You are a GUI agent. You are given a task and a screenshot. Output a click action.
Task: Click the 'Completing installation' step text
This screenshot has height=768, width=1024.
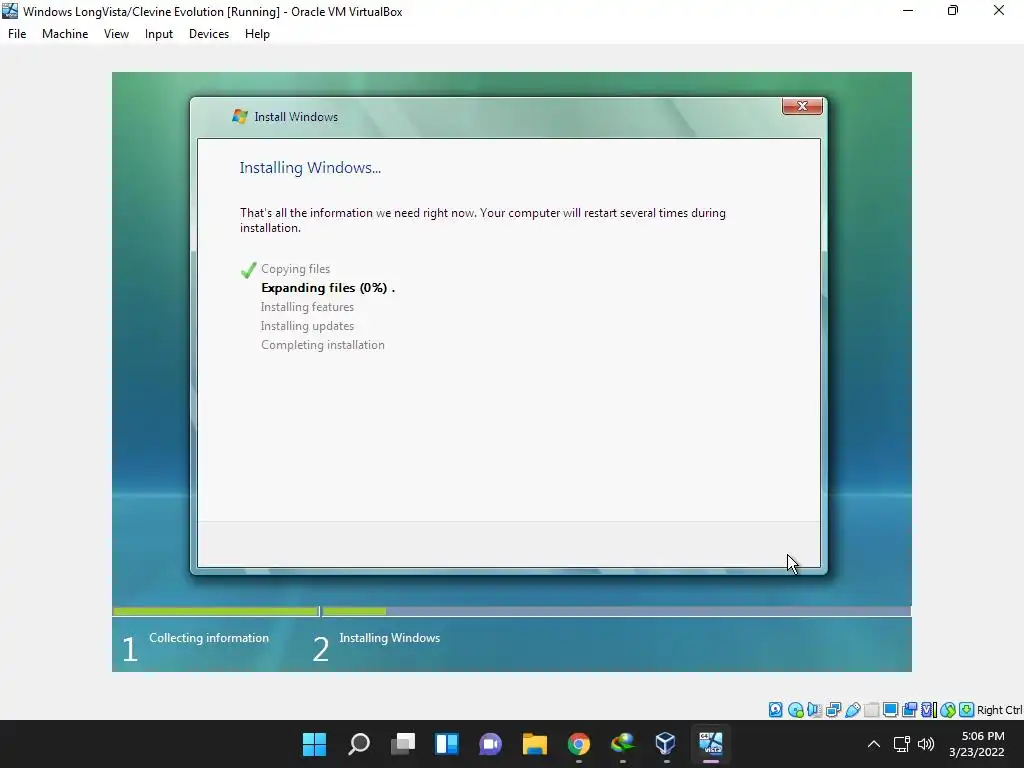pyautogui.click(x=323, y=345)
